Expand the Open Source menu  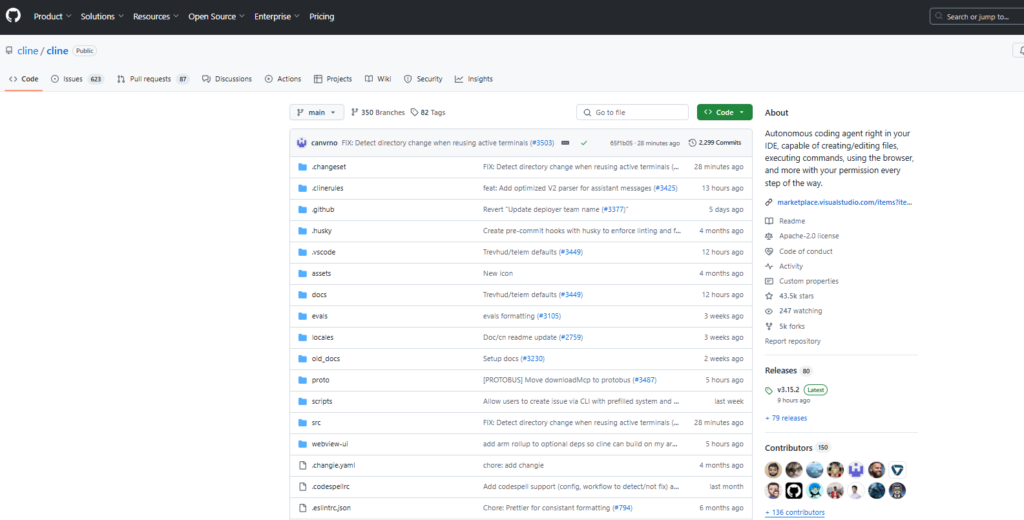[216, 16]
